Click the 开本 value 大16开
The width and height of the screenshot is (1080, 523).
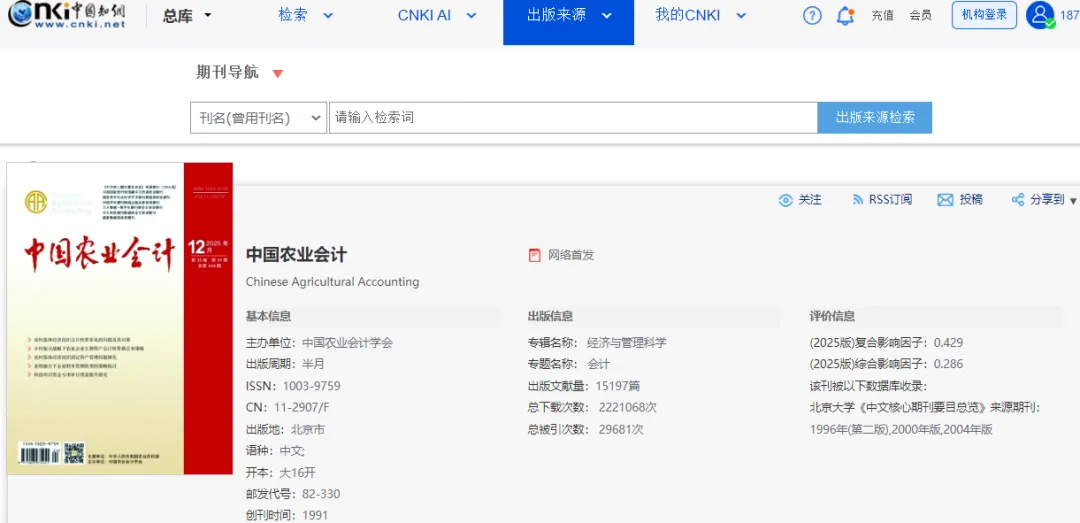click(x=298, y=473)
